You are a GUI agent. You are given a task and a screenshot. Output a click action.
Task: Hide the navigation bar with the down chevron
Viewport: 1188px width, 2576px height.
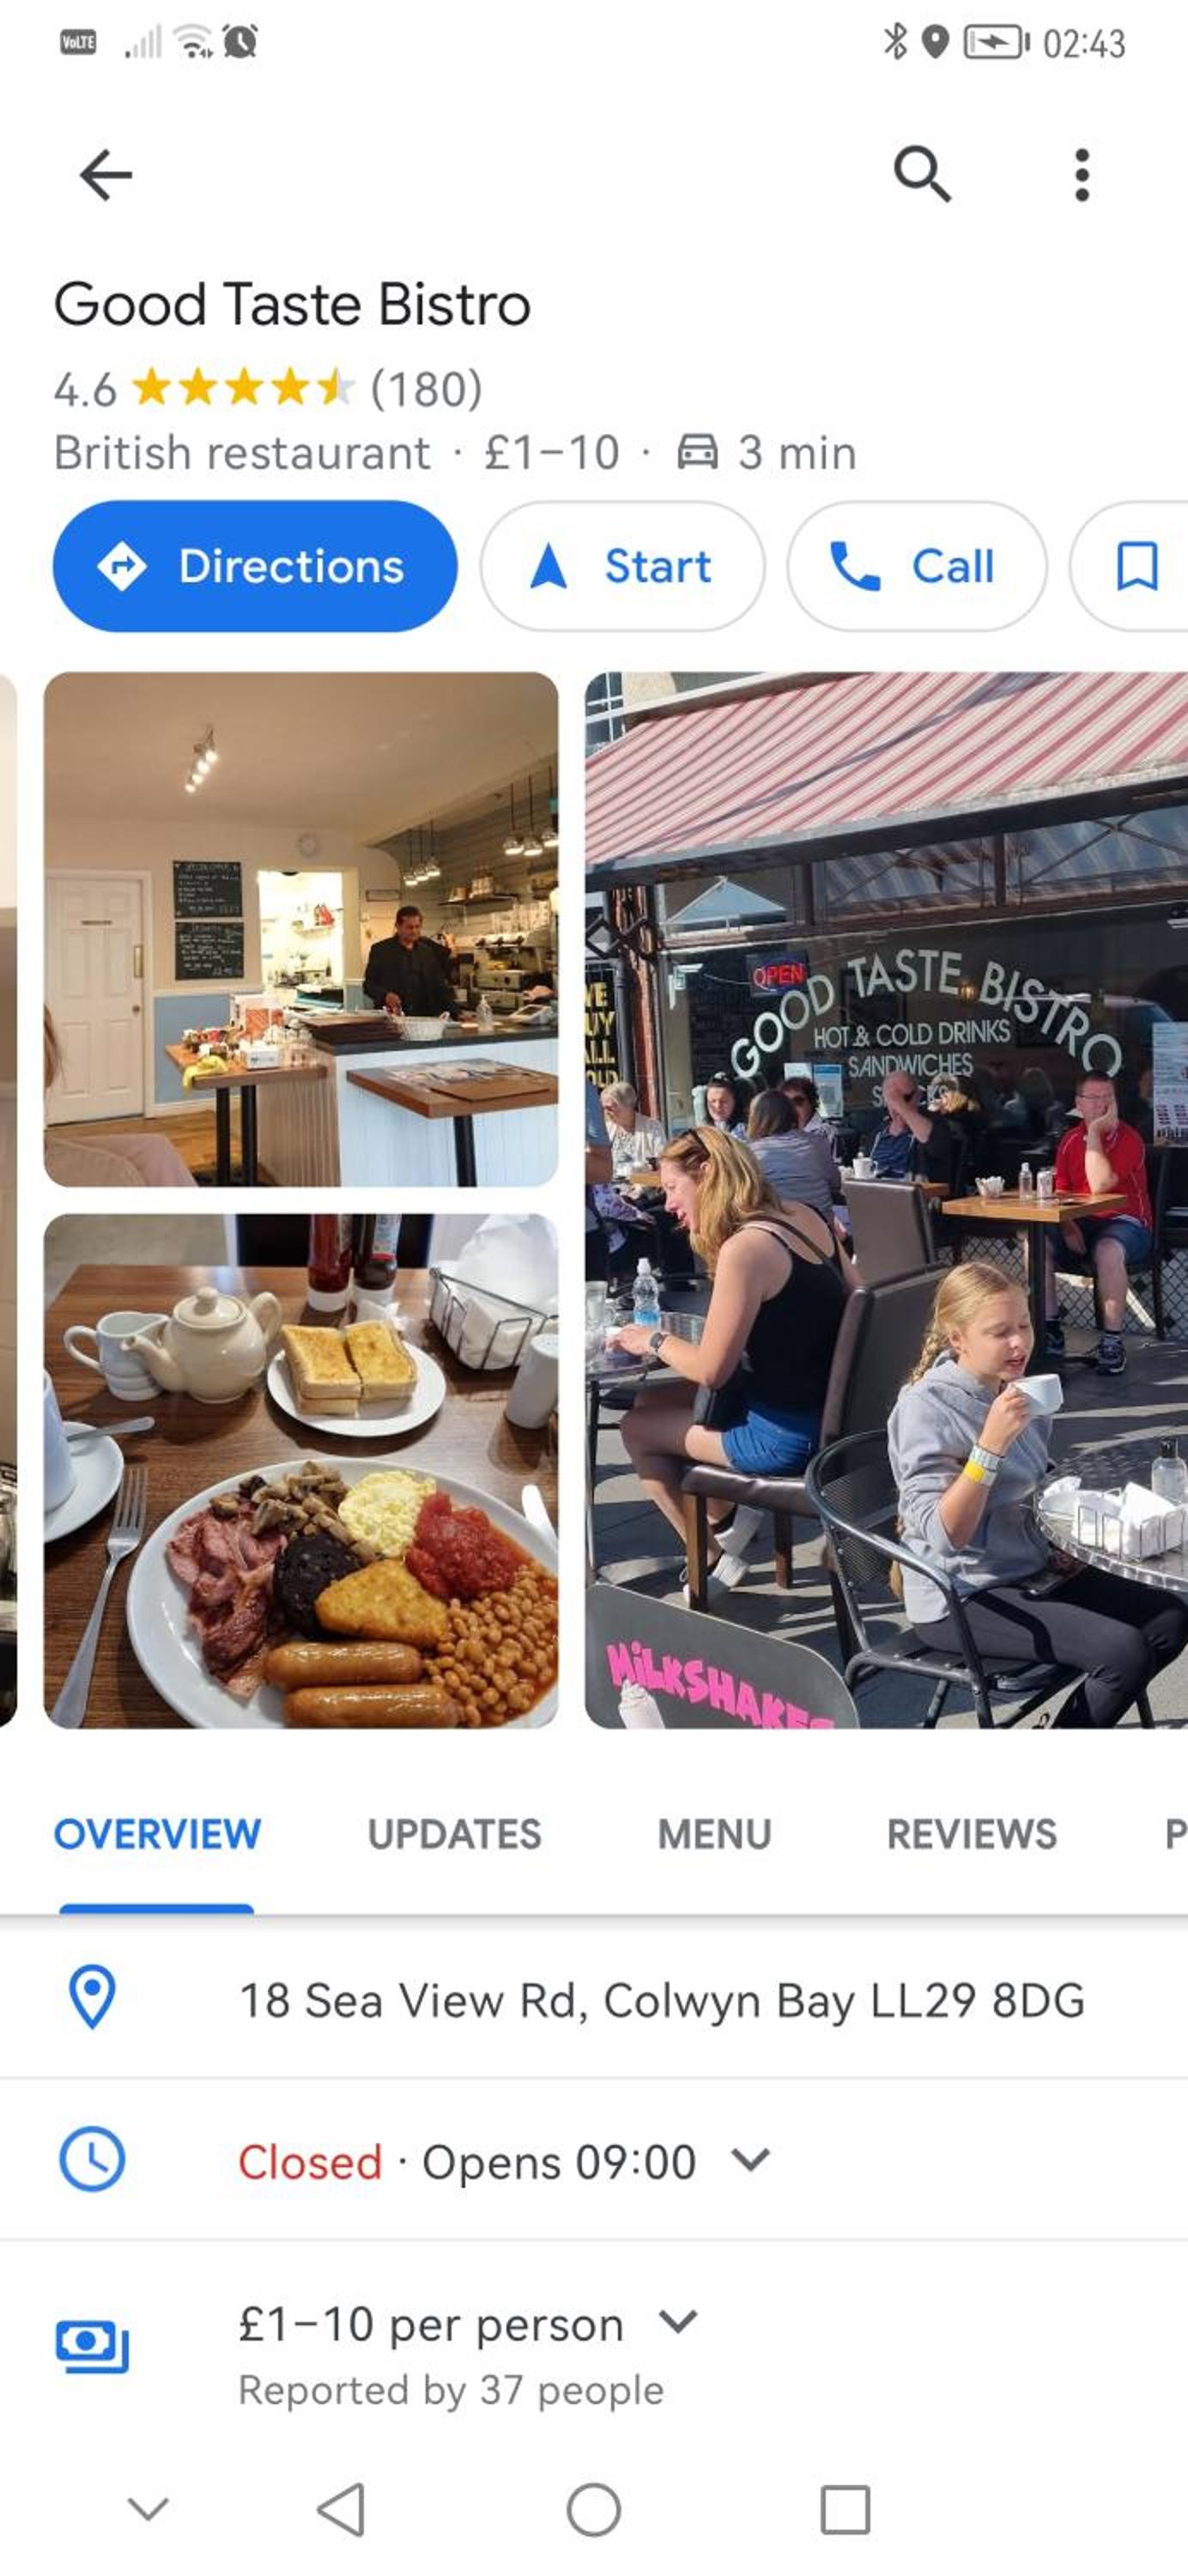click(x=148, y=2509)
